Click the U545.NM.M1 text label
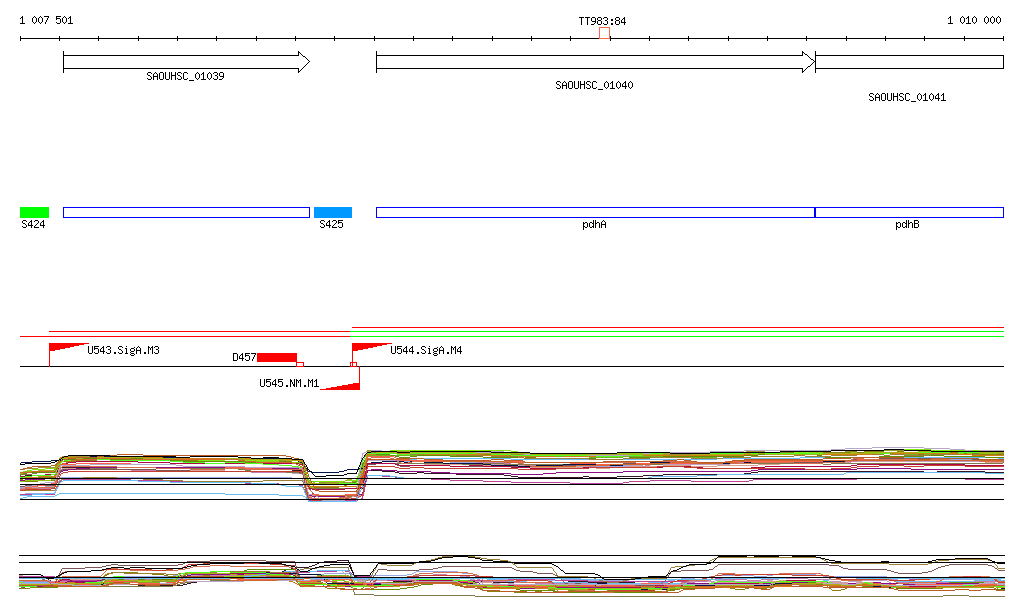This screenshot has width=1024, height=611. pyautogui.click(x=289, y=383)
